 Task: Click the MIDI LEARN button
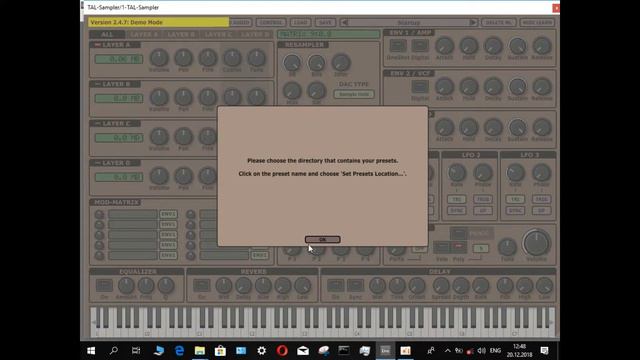click(537, 22)
